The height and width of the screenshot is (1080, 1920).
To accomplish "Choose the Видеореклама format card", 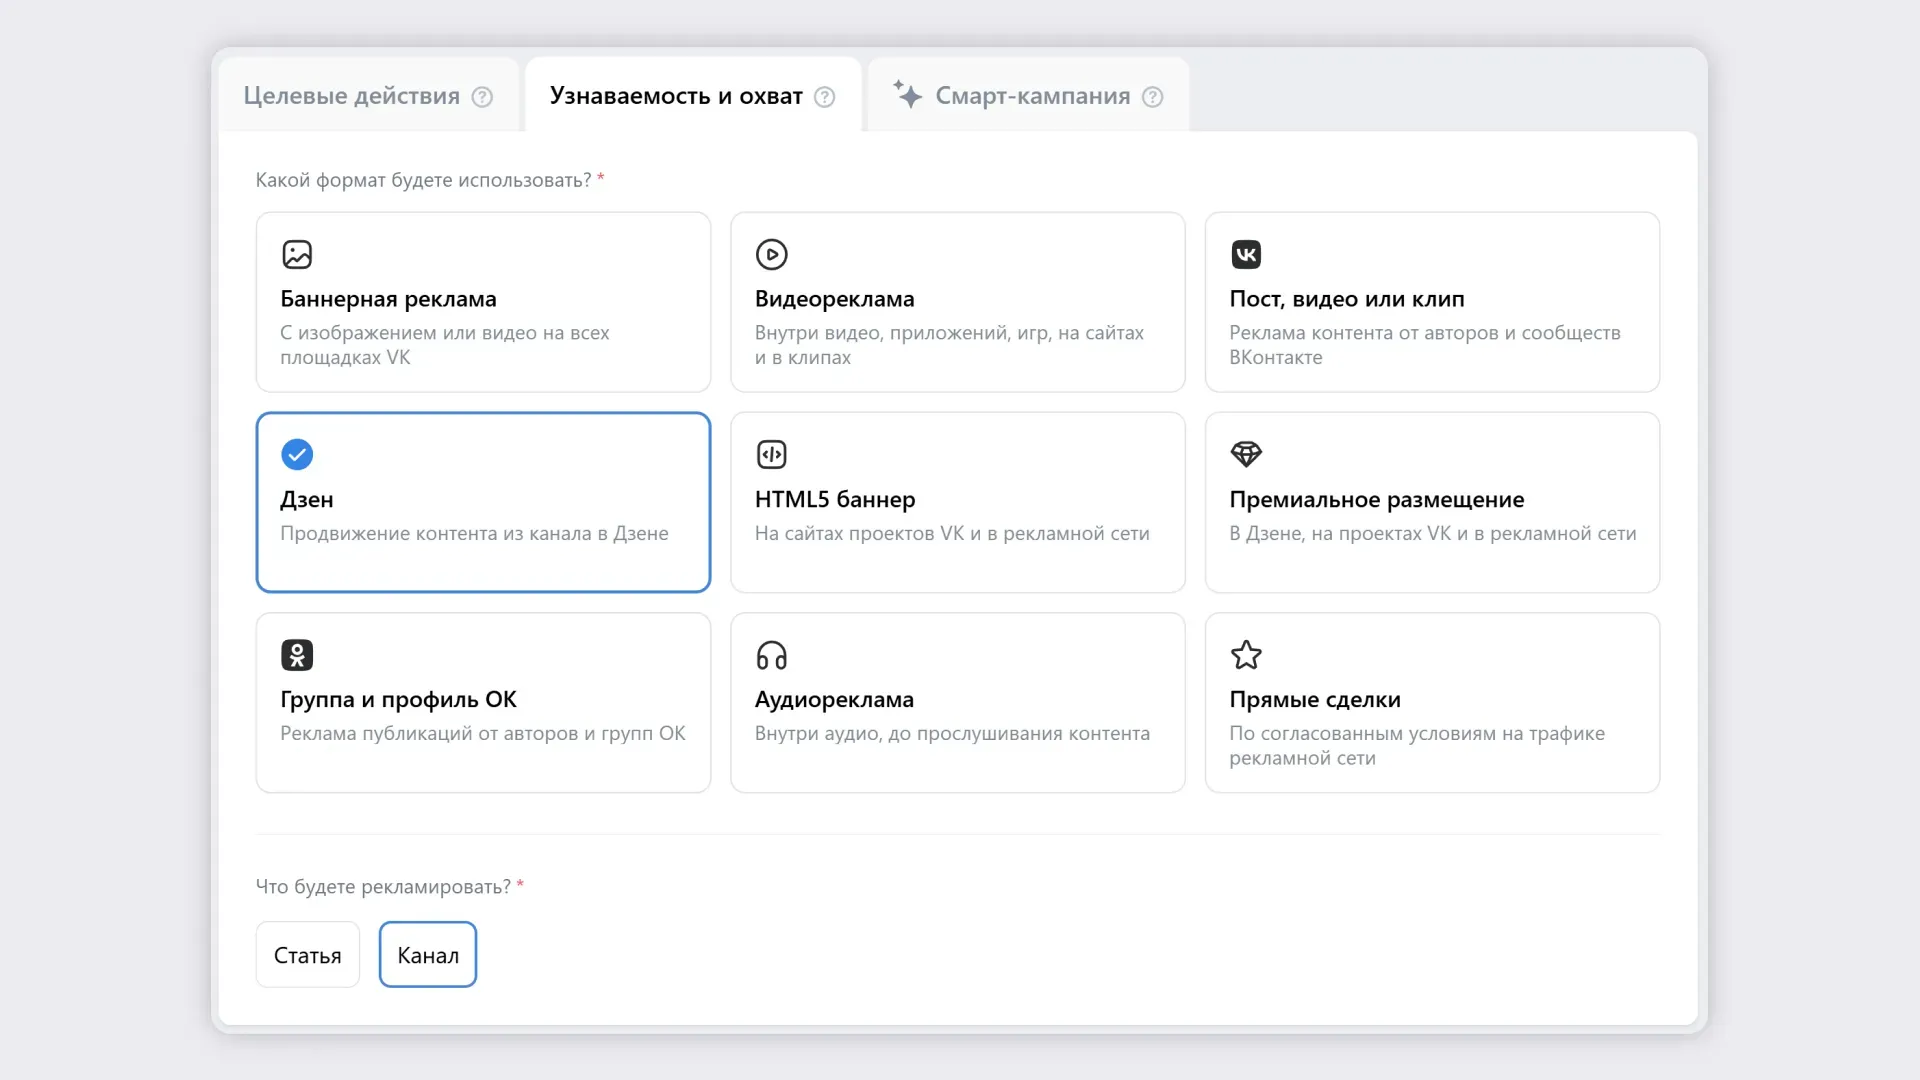I will pyautogui.click(x=957, y=302).
